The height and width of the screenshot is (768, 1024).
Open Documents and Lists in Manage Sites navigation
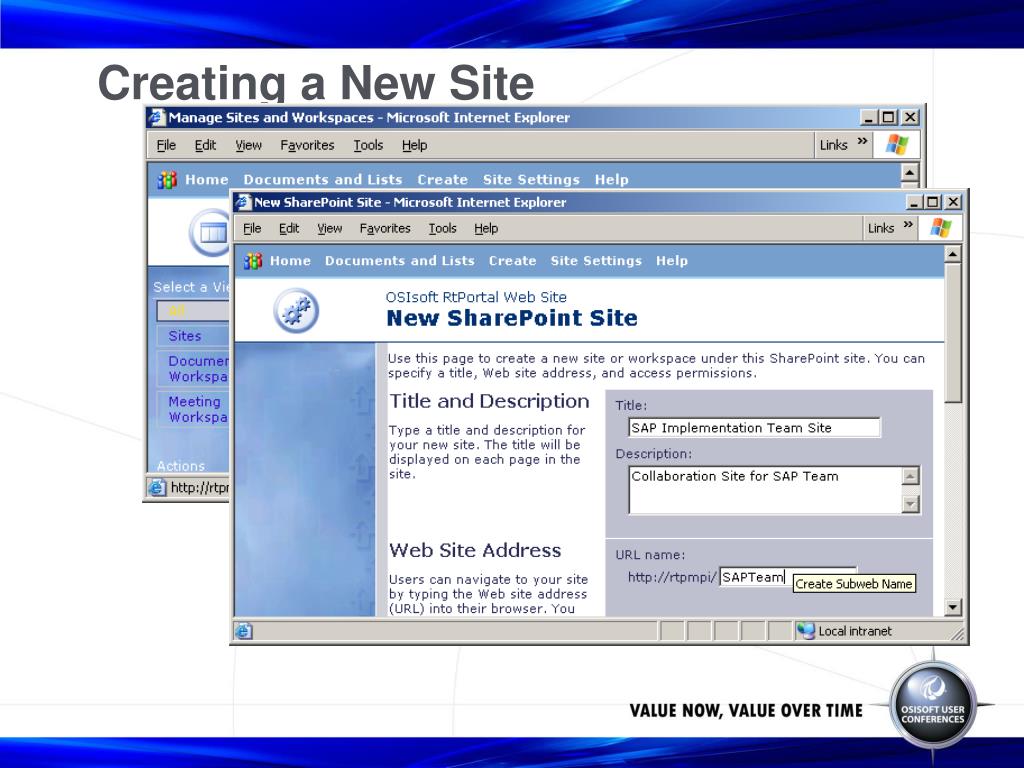[323, 180]
